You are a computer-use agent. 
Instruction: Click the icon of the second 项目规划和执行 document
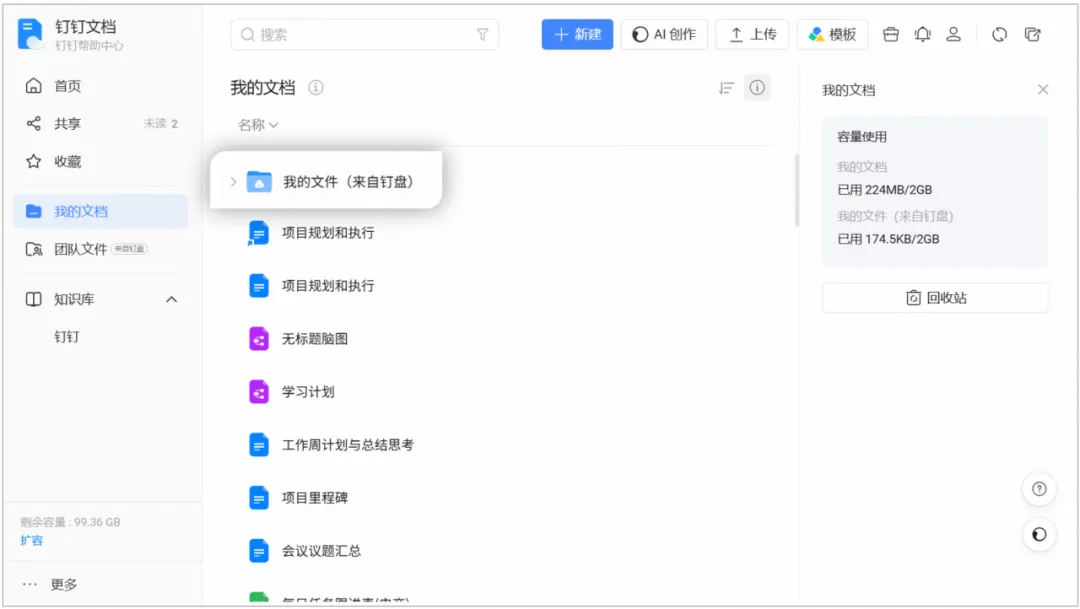click(x=258, y=285)
